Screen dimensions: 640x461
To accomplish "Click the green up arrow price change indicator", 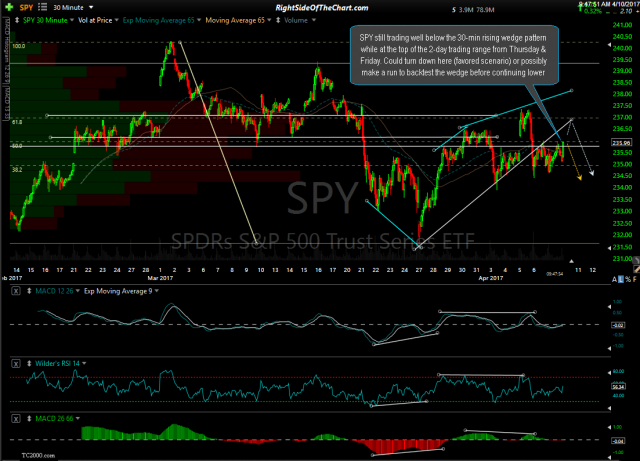I will (x=580, y=9).
